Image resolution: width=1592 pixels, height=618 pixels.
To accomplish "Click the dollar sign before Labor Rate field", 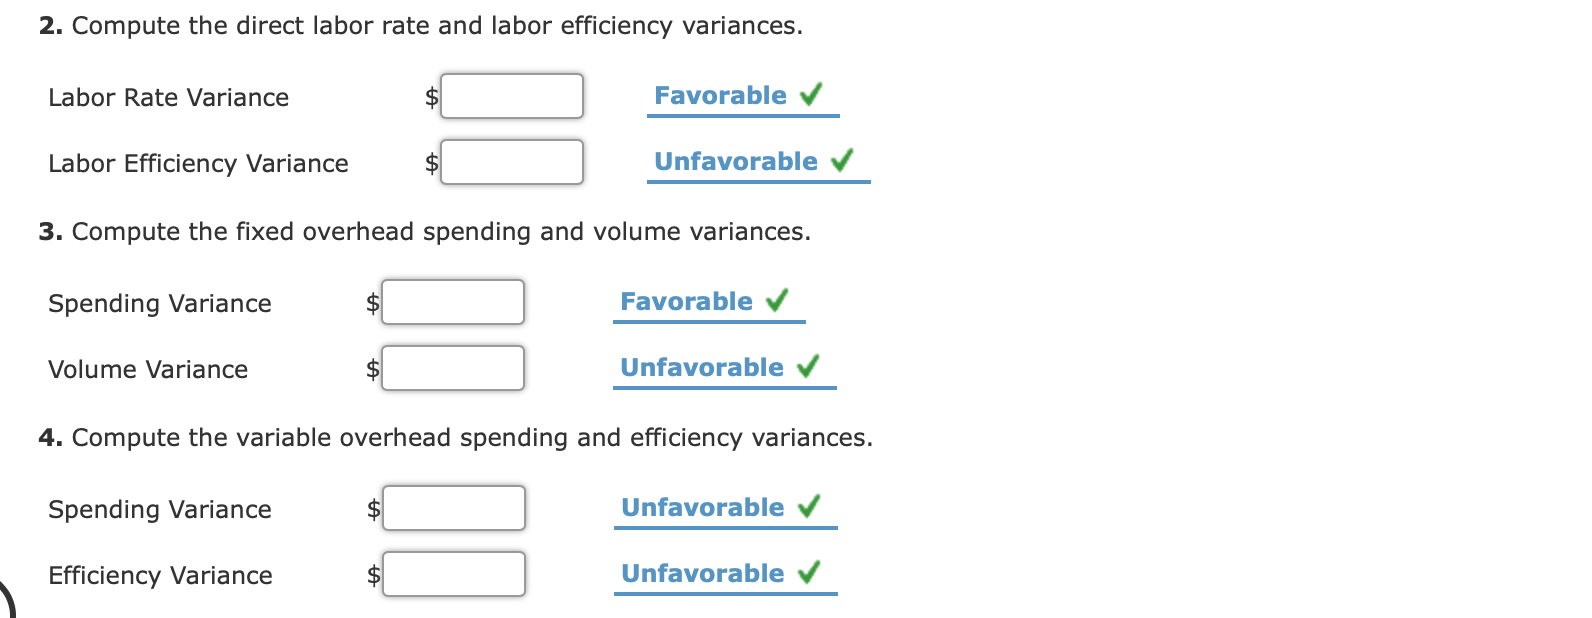I will (432, 97).
